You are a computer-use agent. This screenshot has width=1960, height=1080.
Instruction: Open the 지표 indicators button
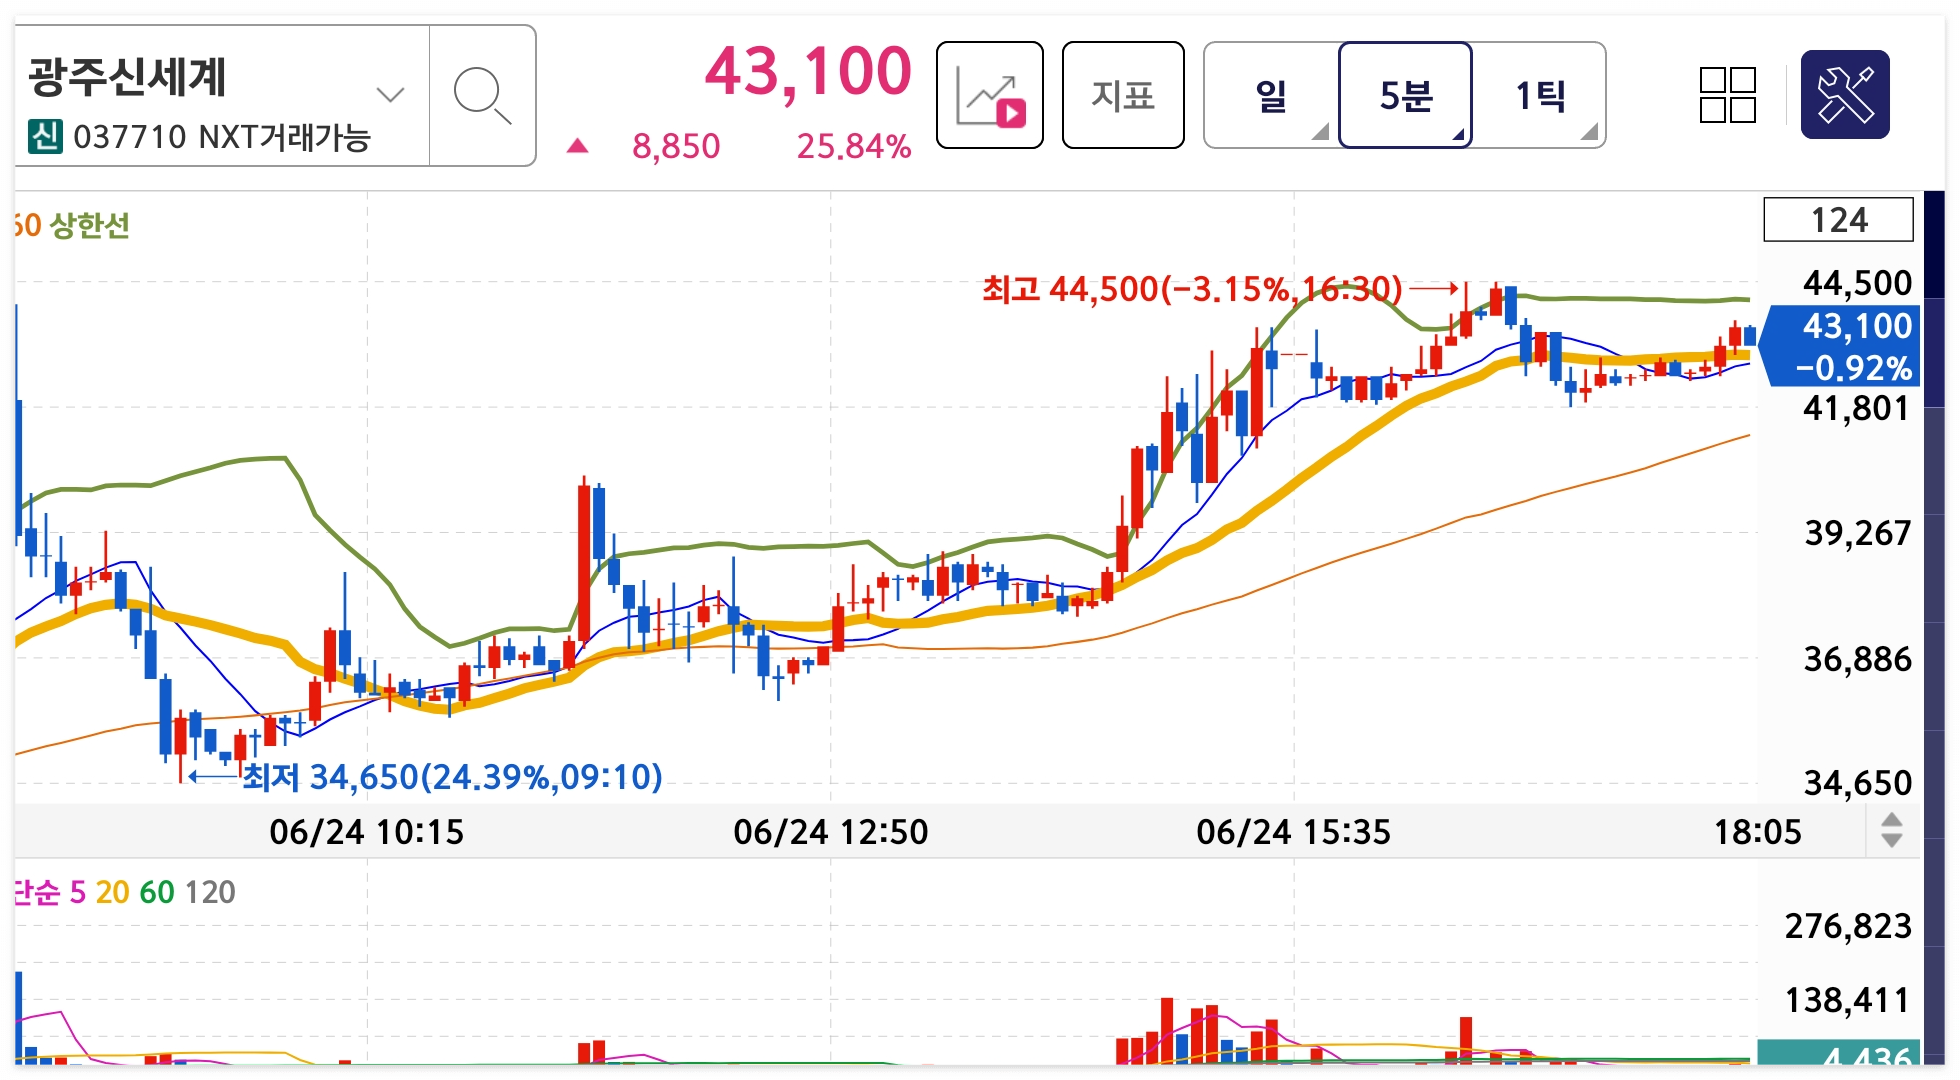click(1123, 95)
